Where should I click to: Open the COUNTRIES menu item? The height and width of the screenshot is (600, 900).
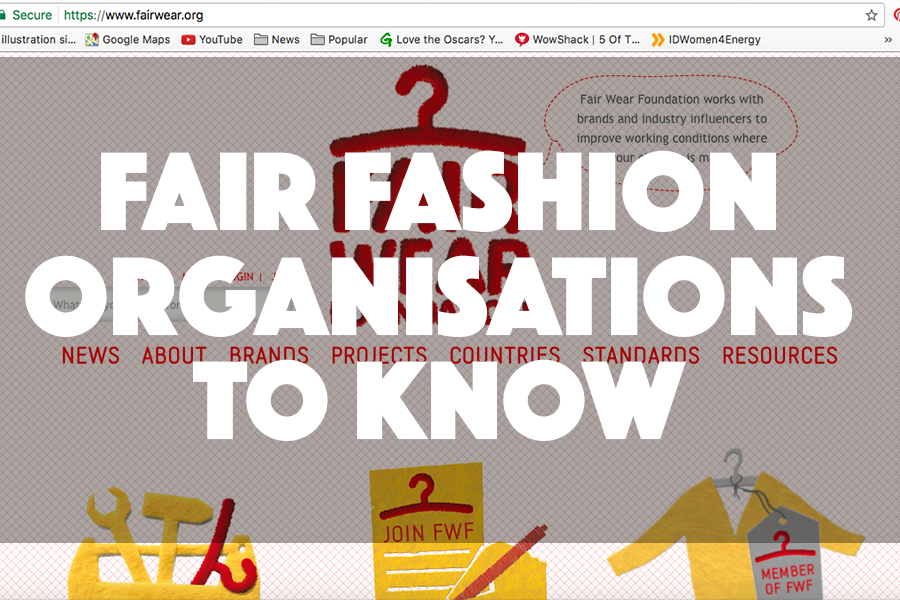(505, 355)
